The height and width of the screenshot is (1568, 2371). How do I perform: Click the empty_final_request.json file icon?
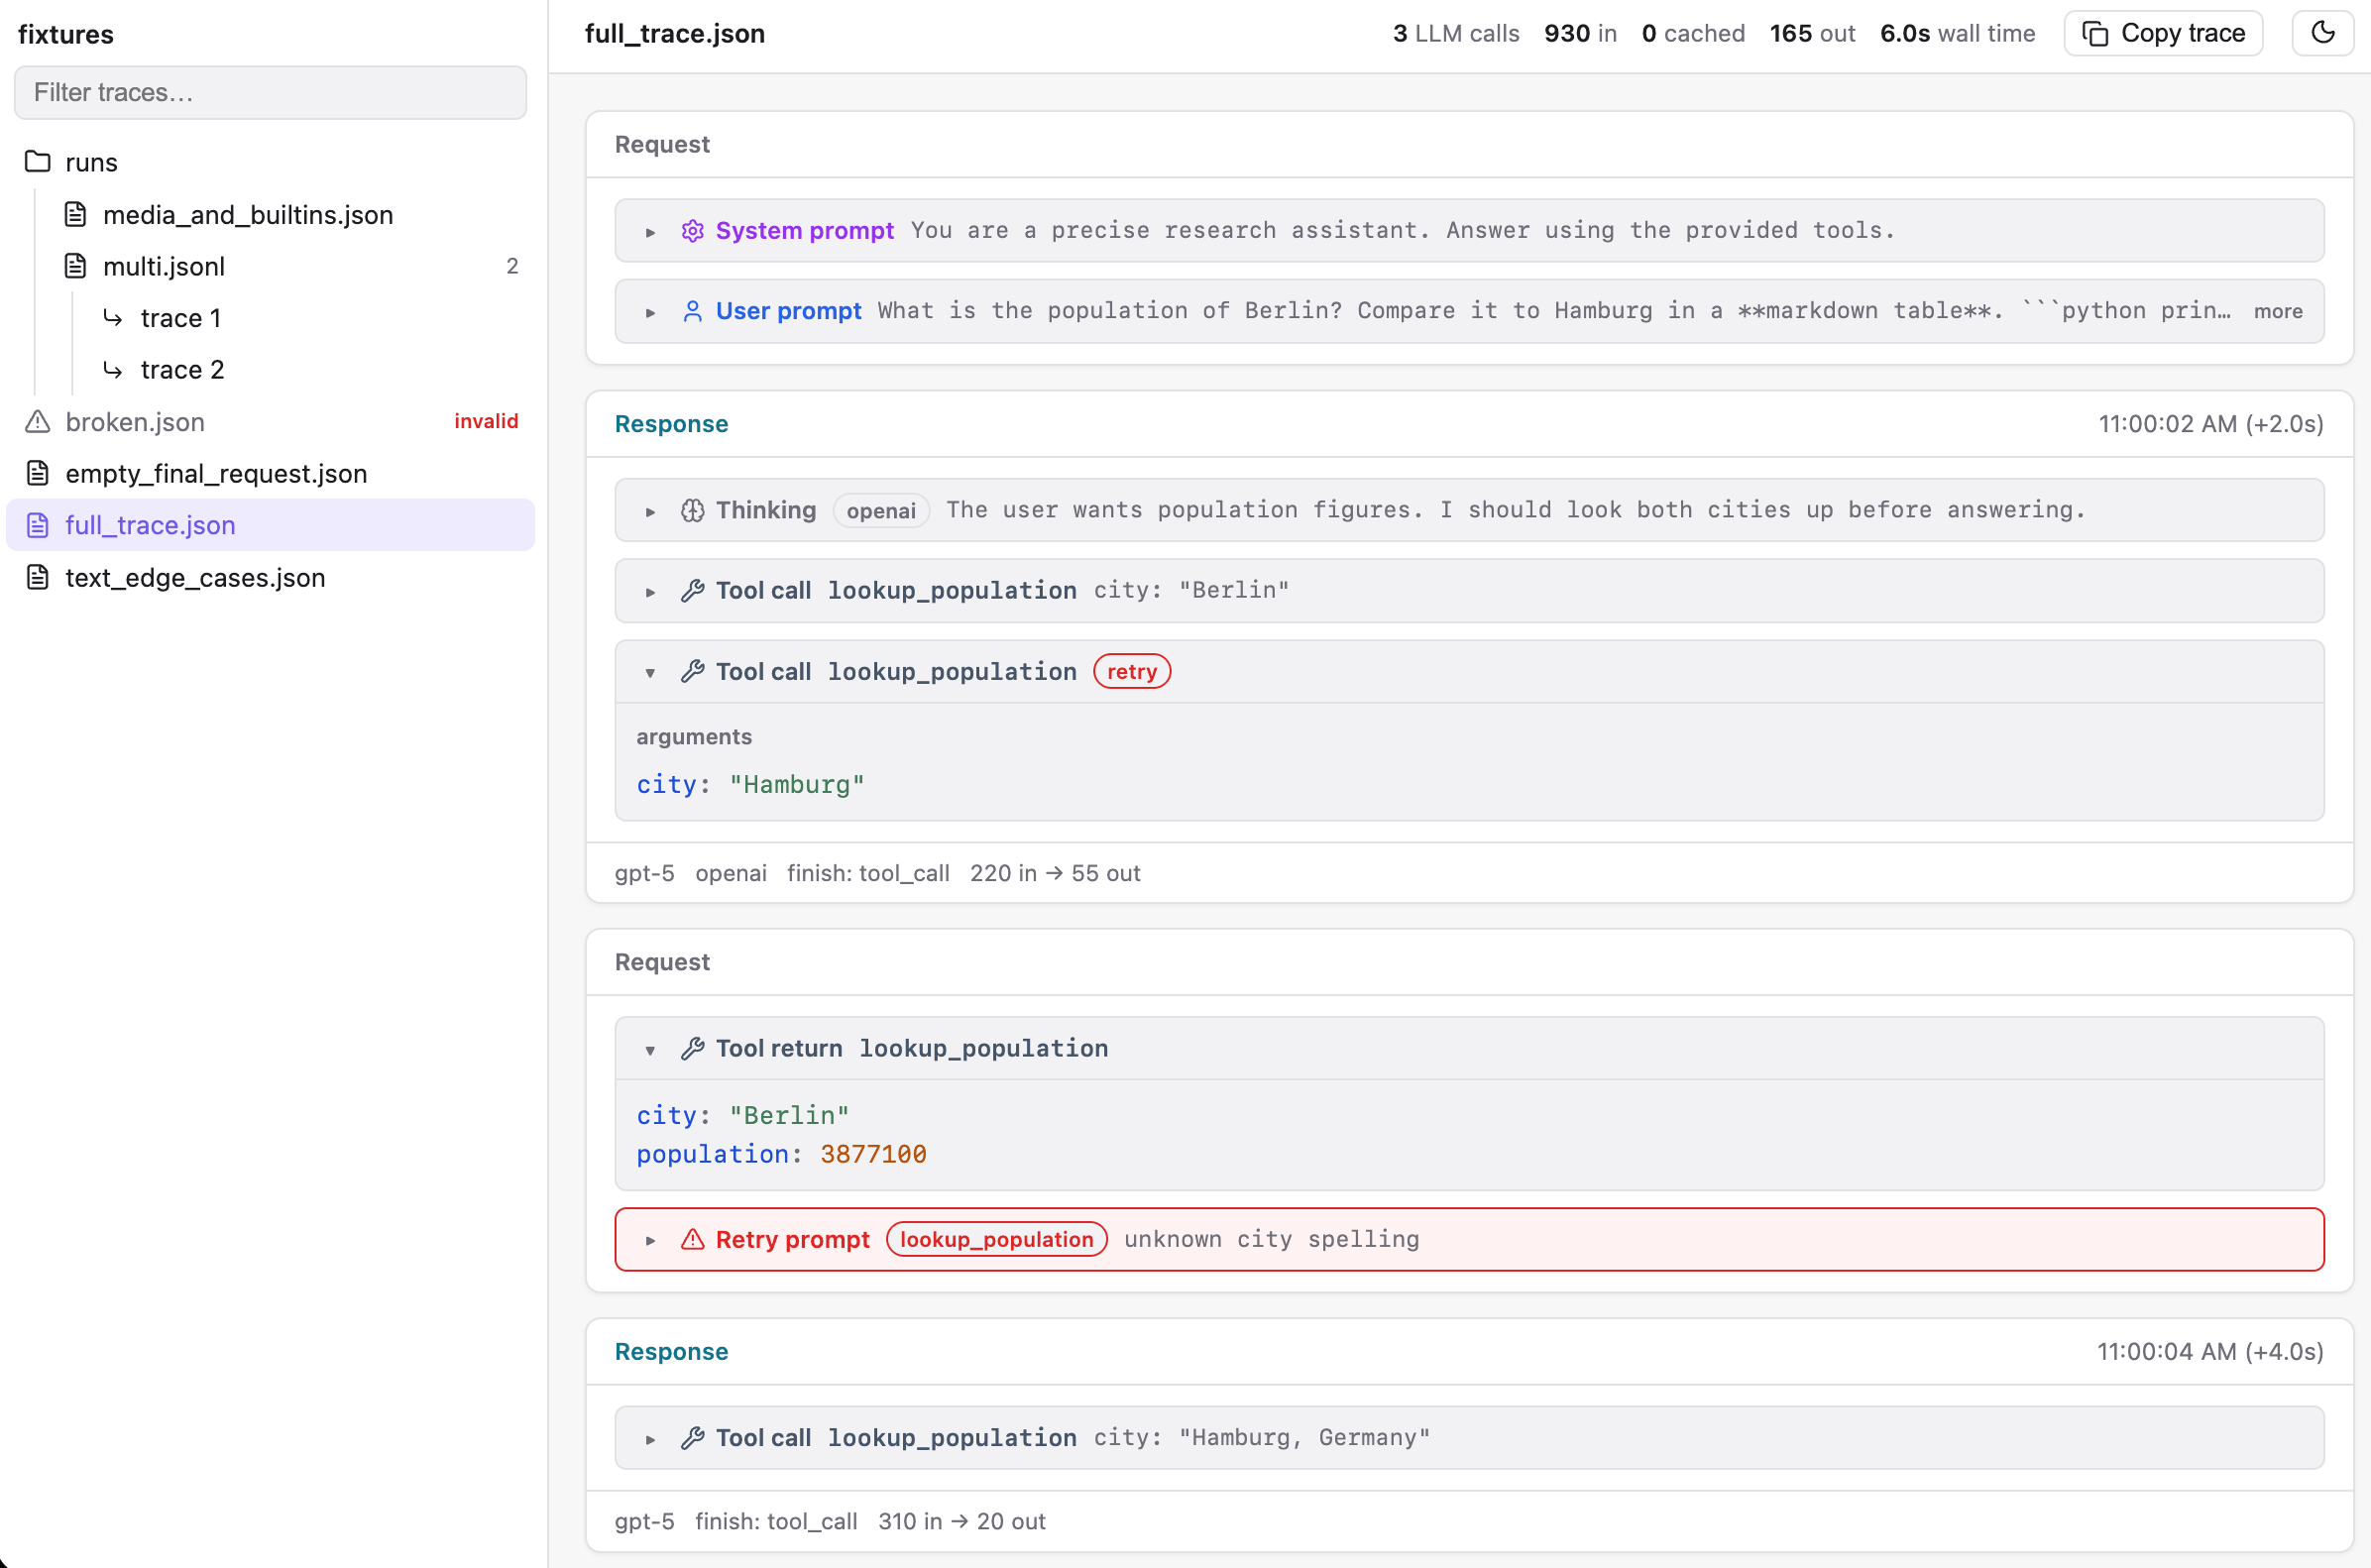click(x=38, y=473)
